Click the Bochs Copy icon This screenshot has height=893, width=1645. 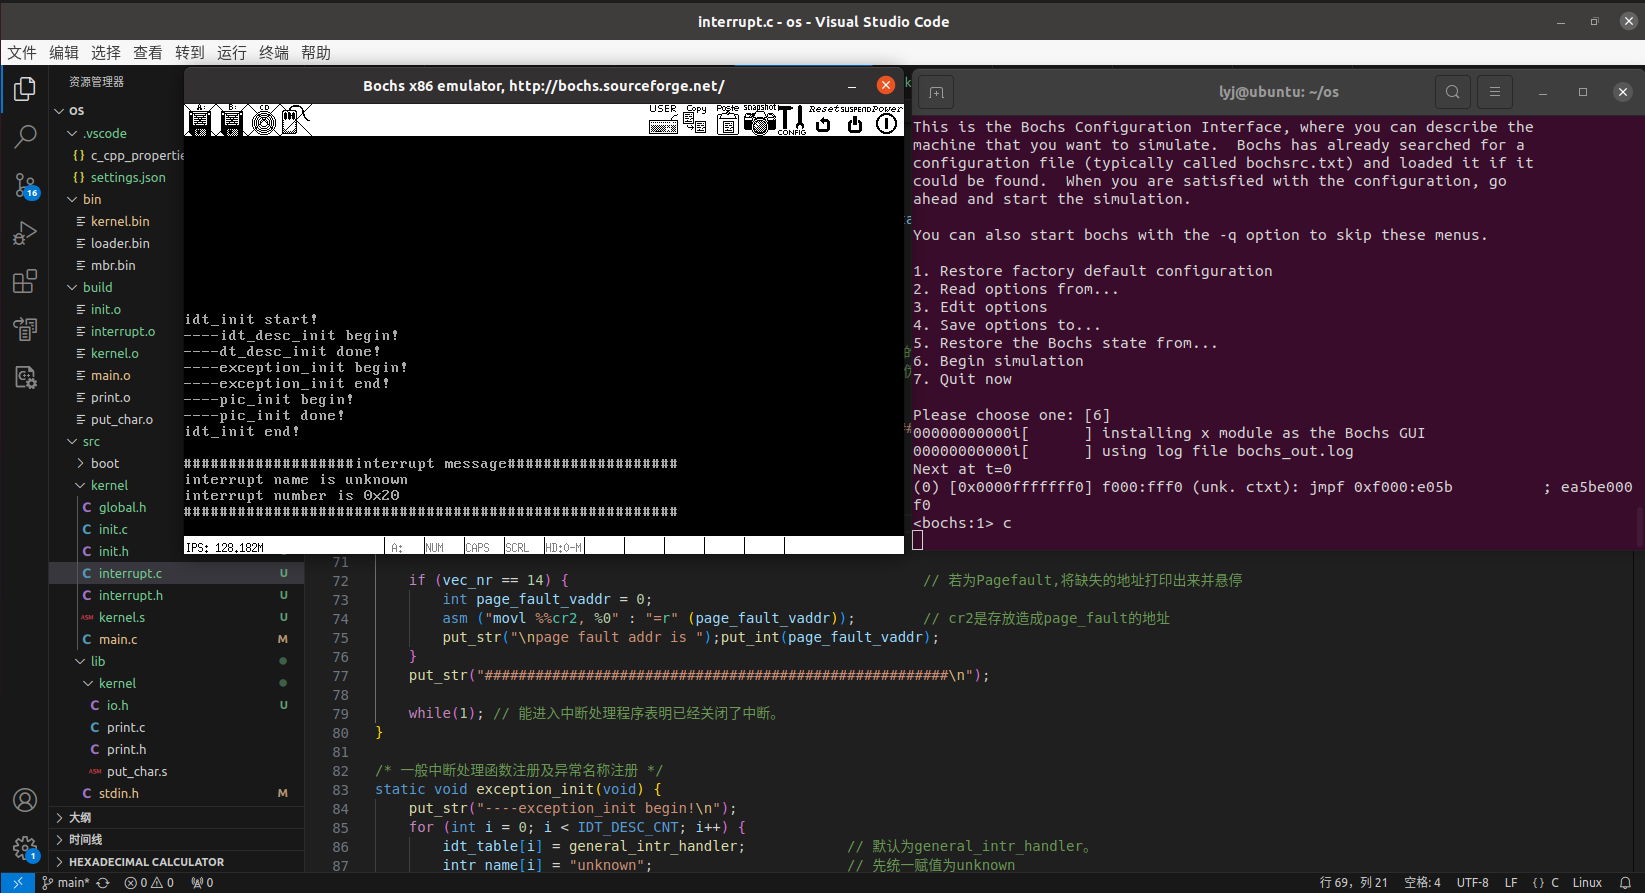(x=696, y=120)
